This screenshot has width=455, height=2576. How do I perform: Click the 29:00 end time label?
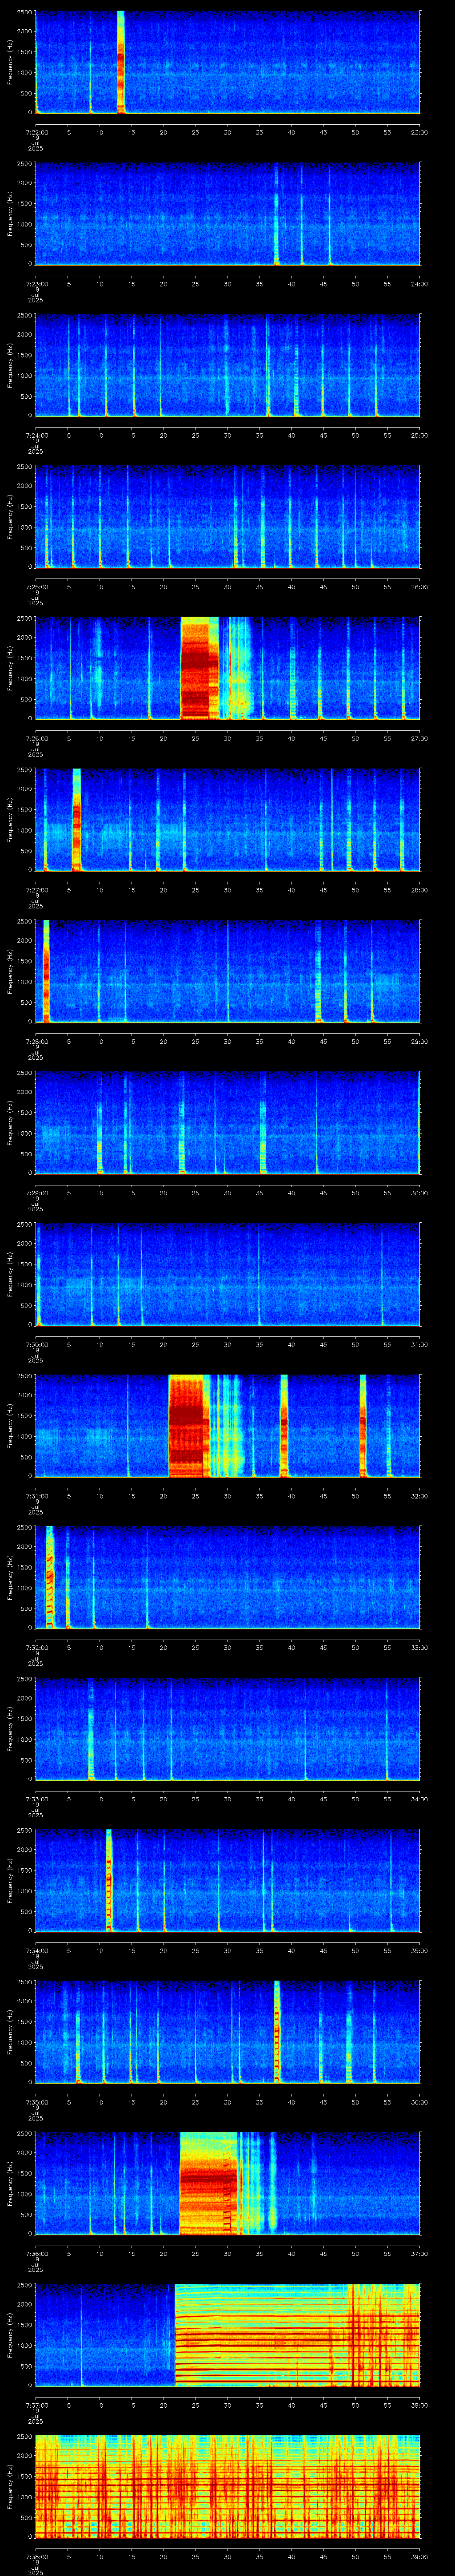(420, 1041)
